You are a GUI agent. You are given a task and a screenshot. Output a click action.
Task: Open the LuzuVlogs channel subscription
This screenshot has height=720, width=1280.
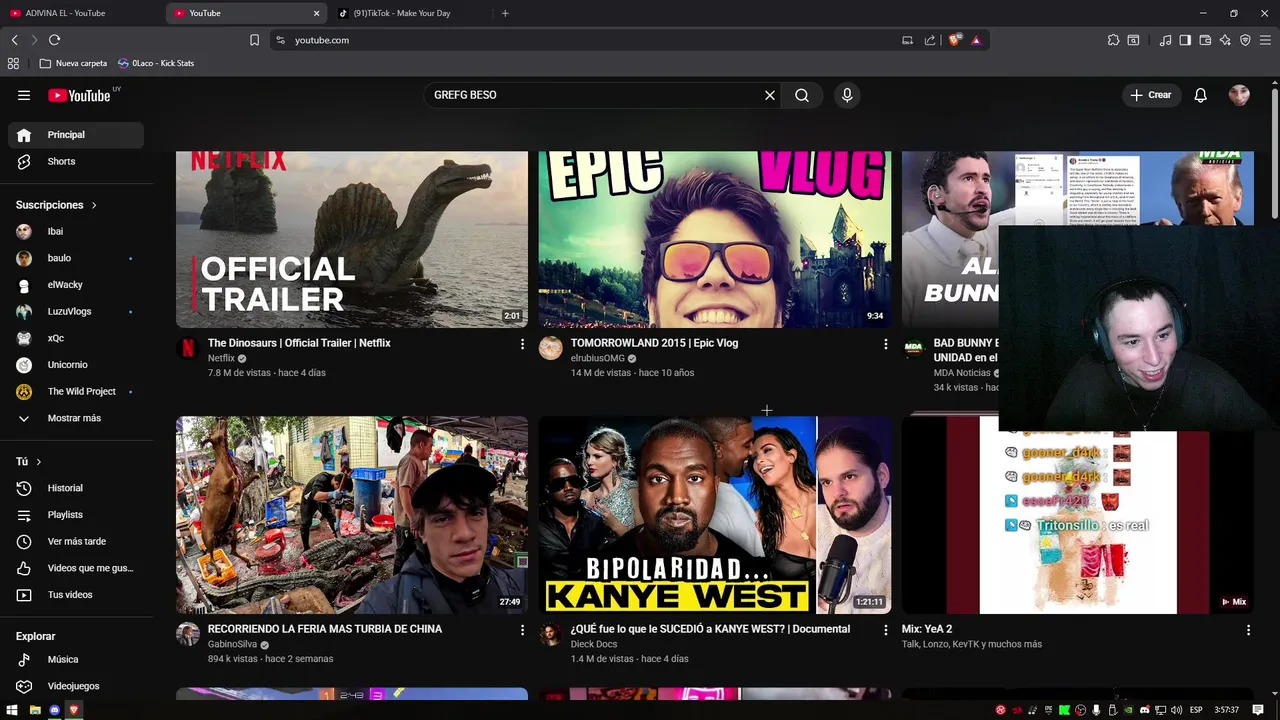(x=76, y=311)
